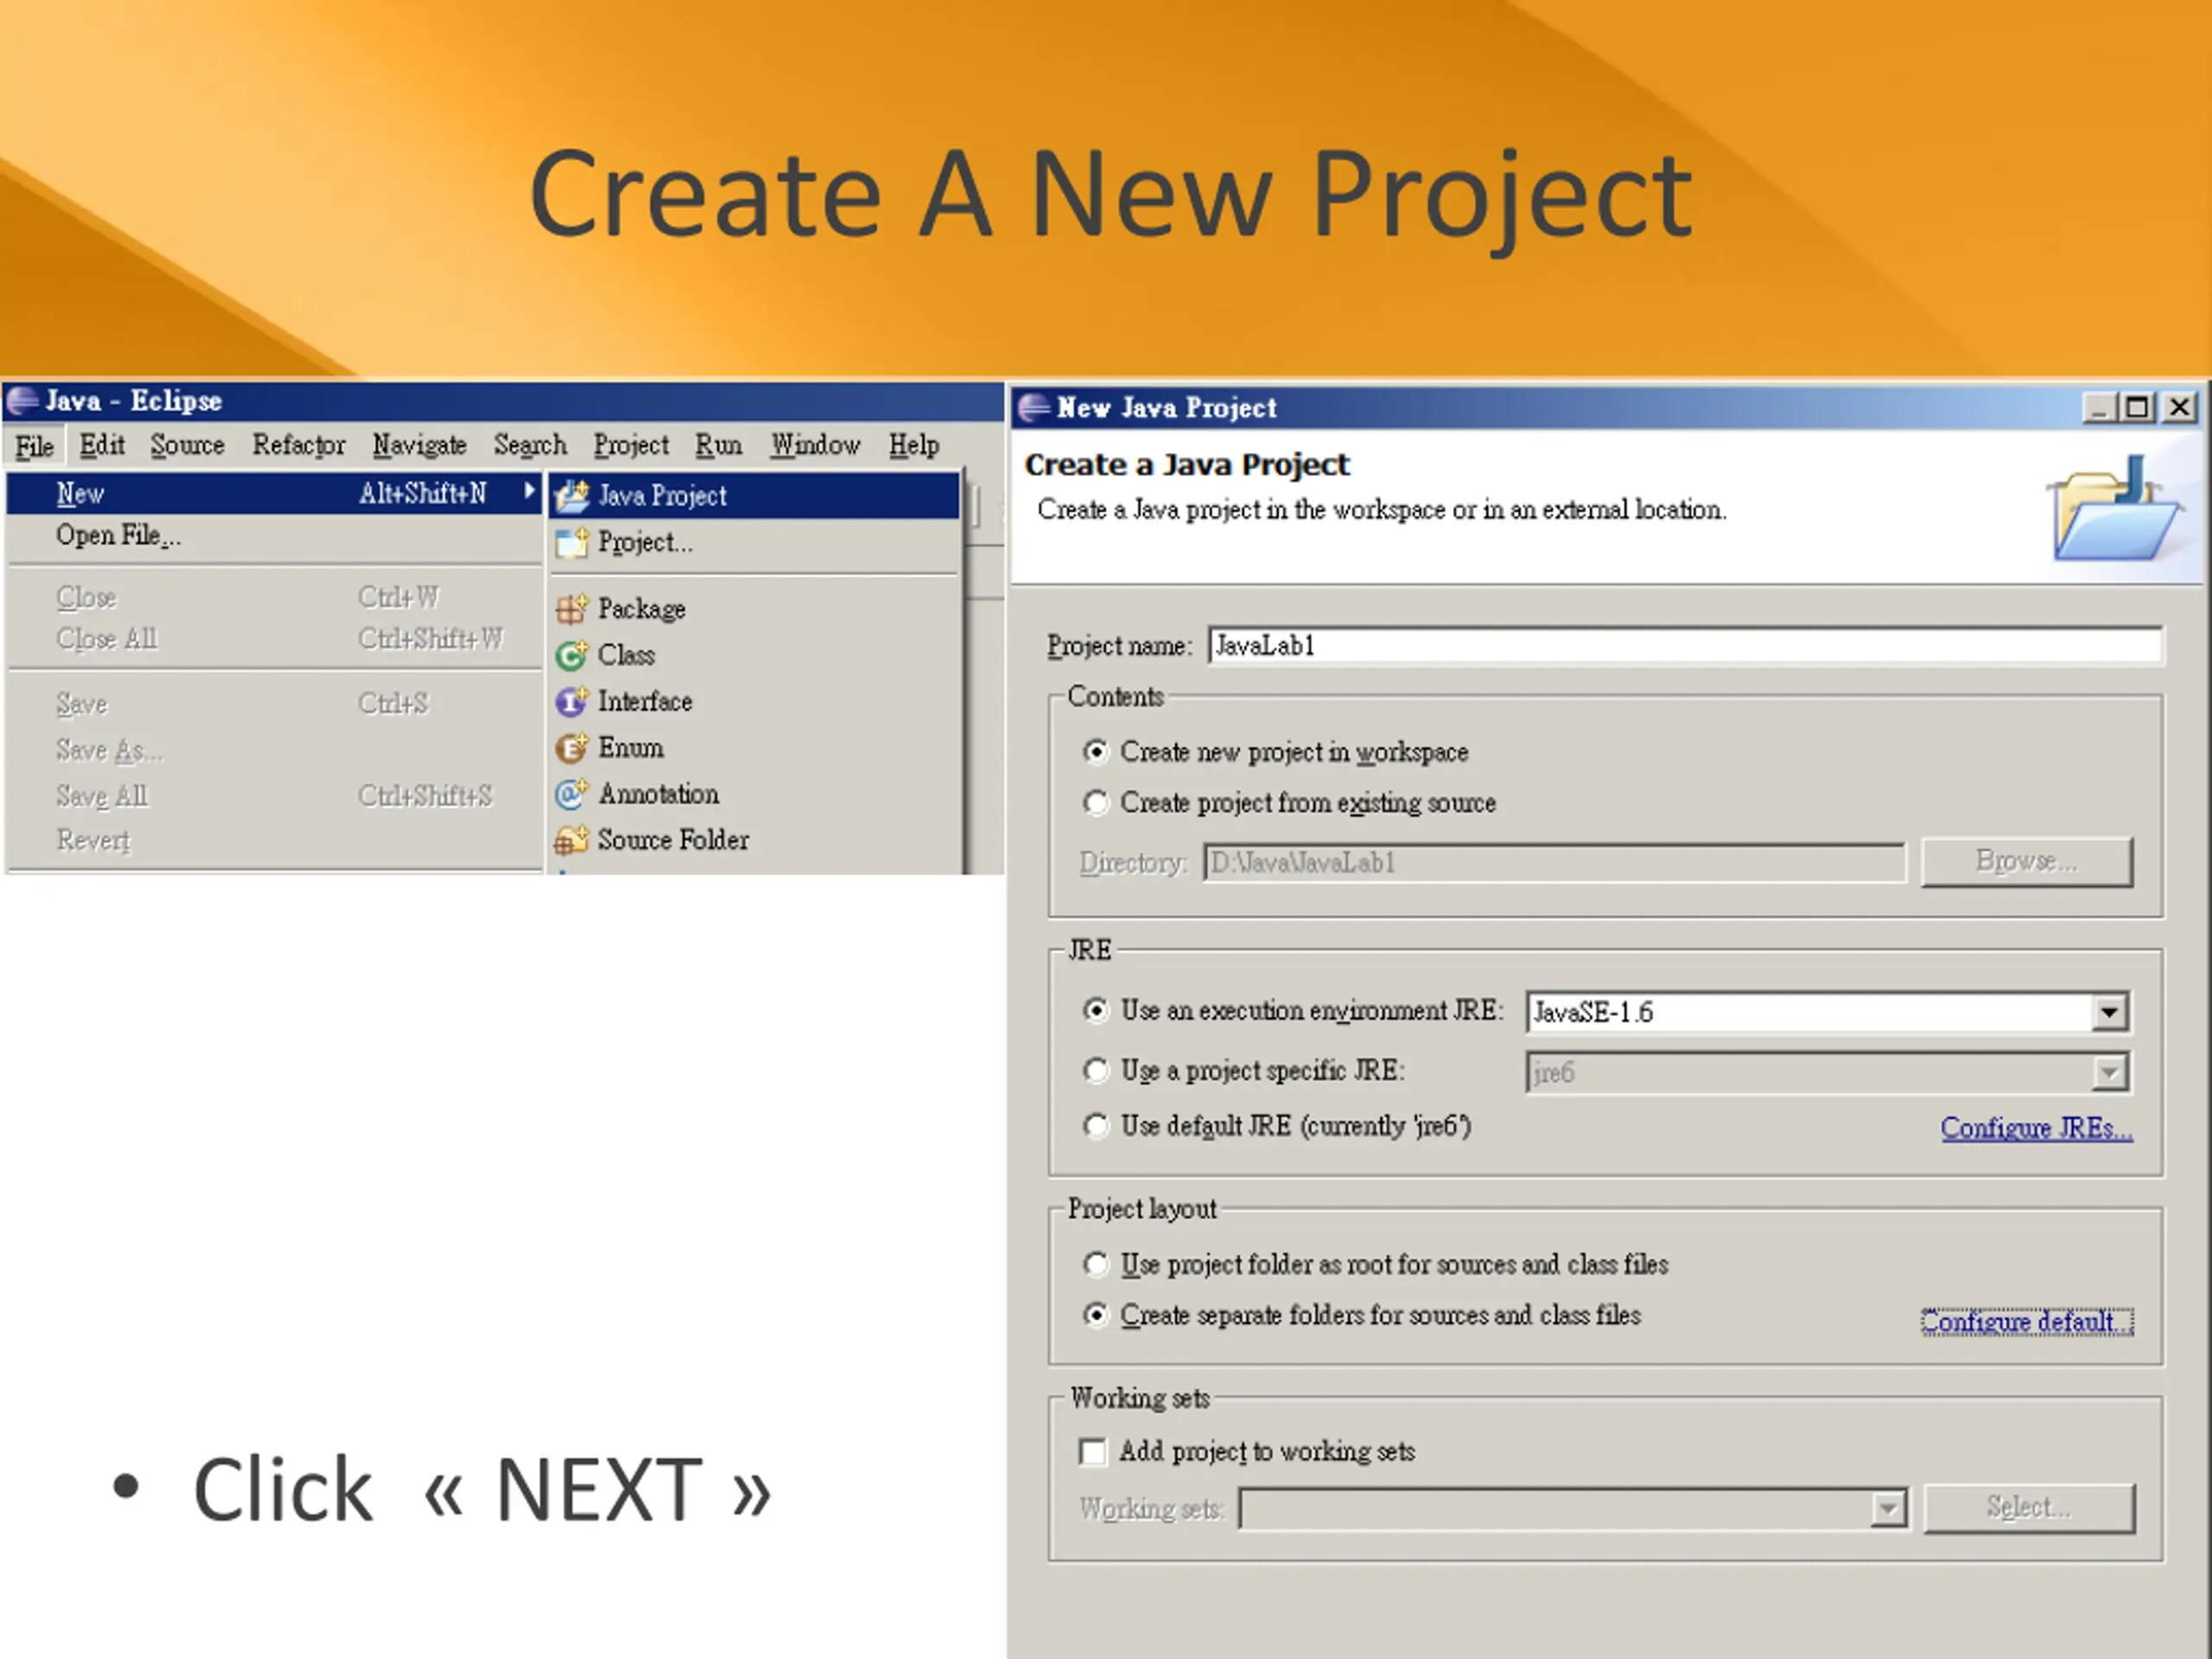Open the Source menu

click(187, 445)
